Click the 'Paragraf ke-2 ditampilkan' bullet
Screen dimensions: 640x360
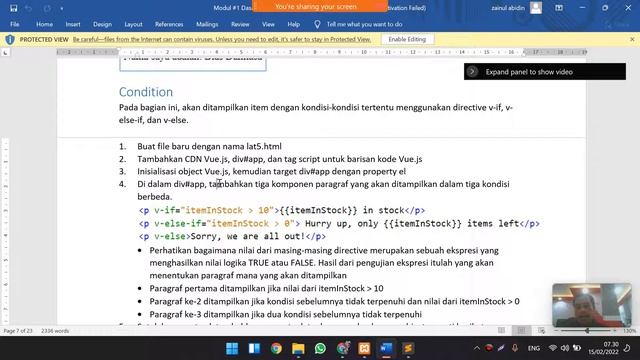pyautogui.click(x=334, y=302)
